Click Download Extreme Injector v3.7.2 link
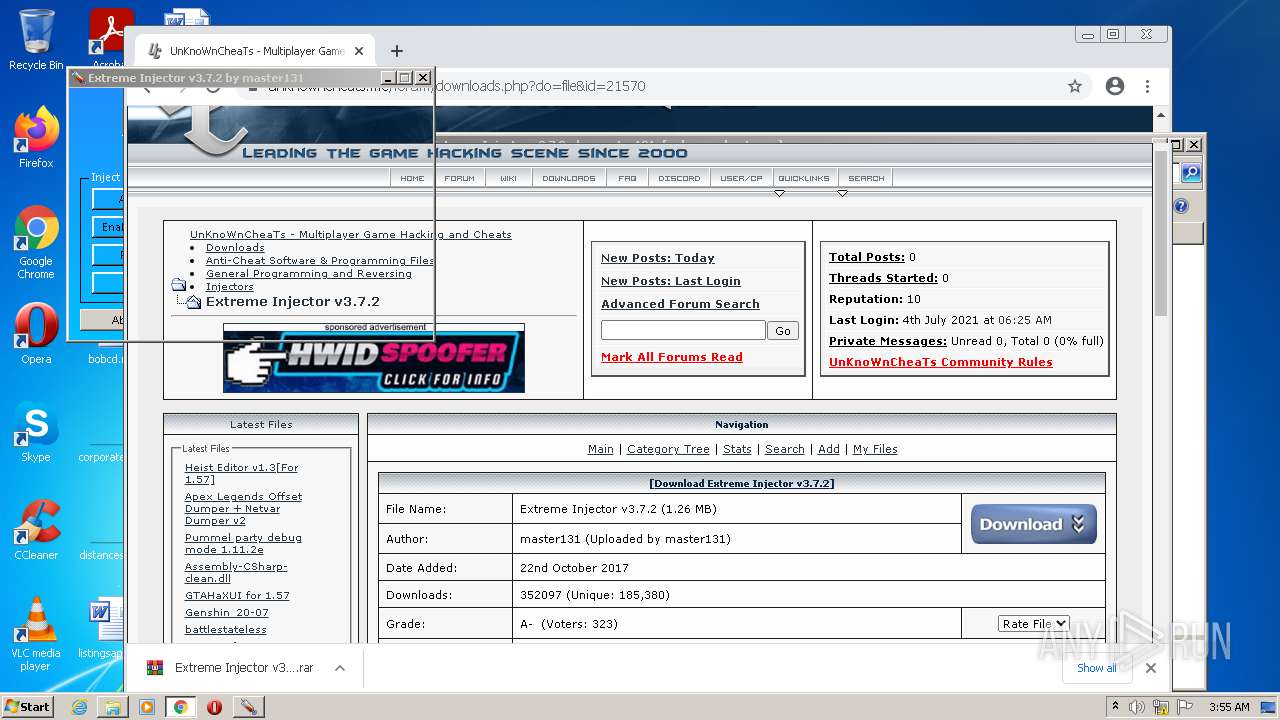Viewport: 1280px width, 720px height. pyautogui.click(x=741, y=483)
